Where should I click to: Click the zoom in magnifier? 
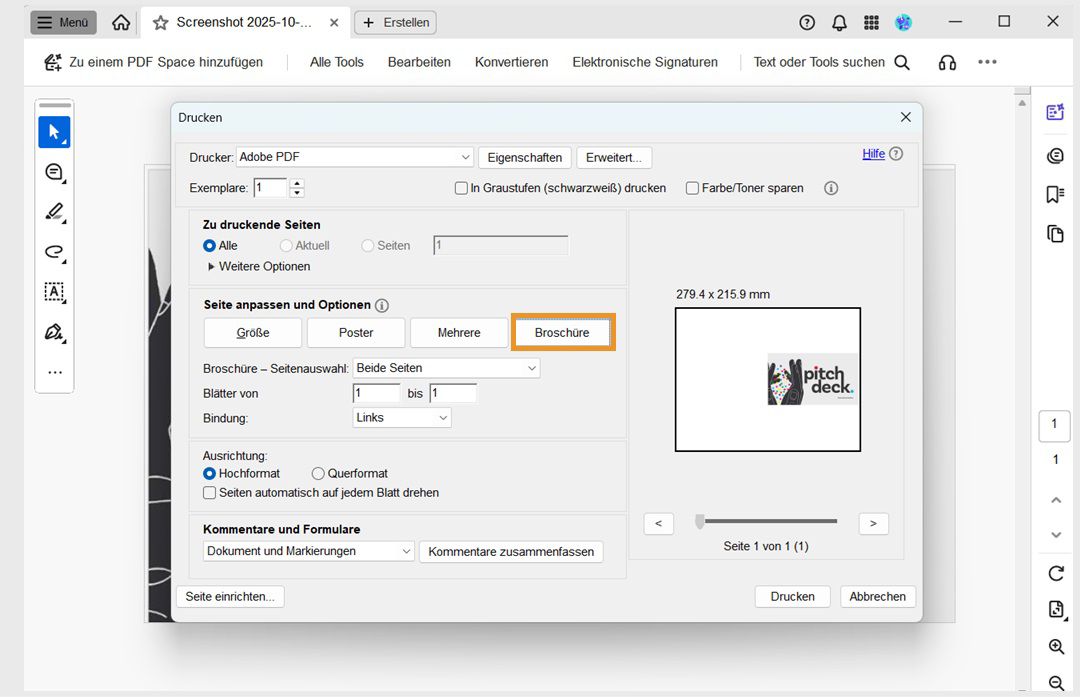coord(1056,646)
